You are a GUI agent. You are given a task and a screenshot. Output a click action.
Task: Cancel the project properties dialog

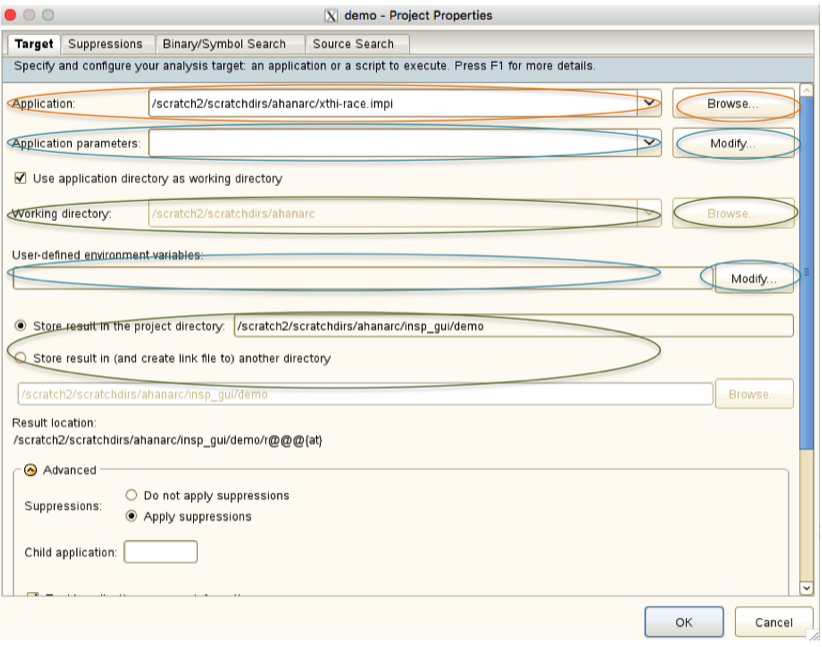(x=773, y=621)
